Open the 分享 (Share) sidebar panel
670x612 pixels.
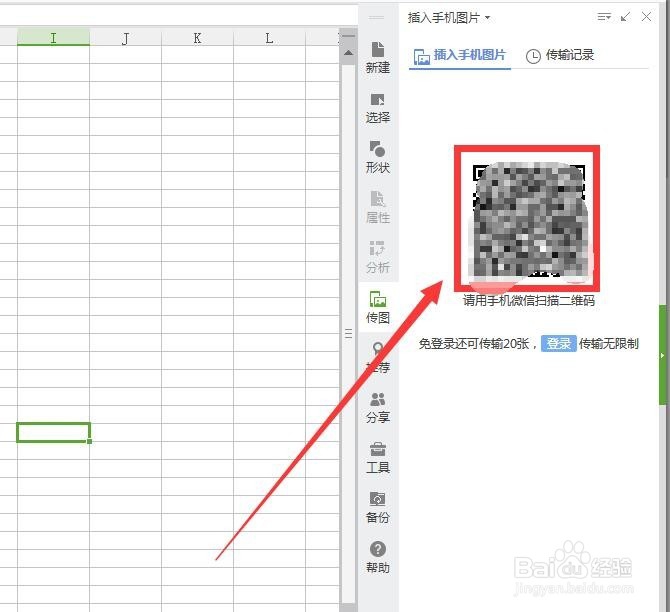click(x=378, y=408)
